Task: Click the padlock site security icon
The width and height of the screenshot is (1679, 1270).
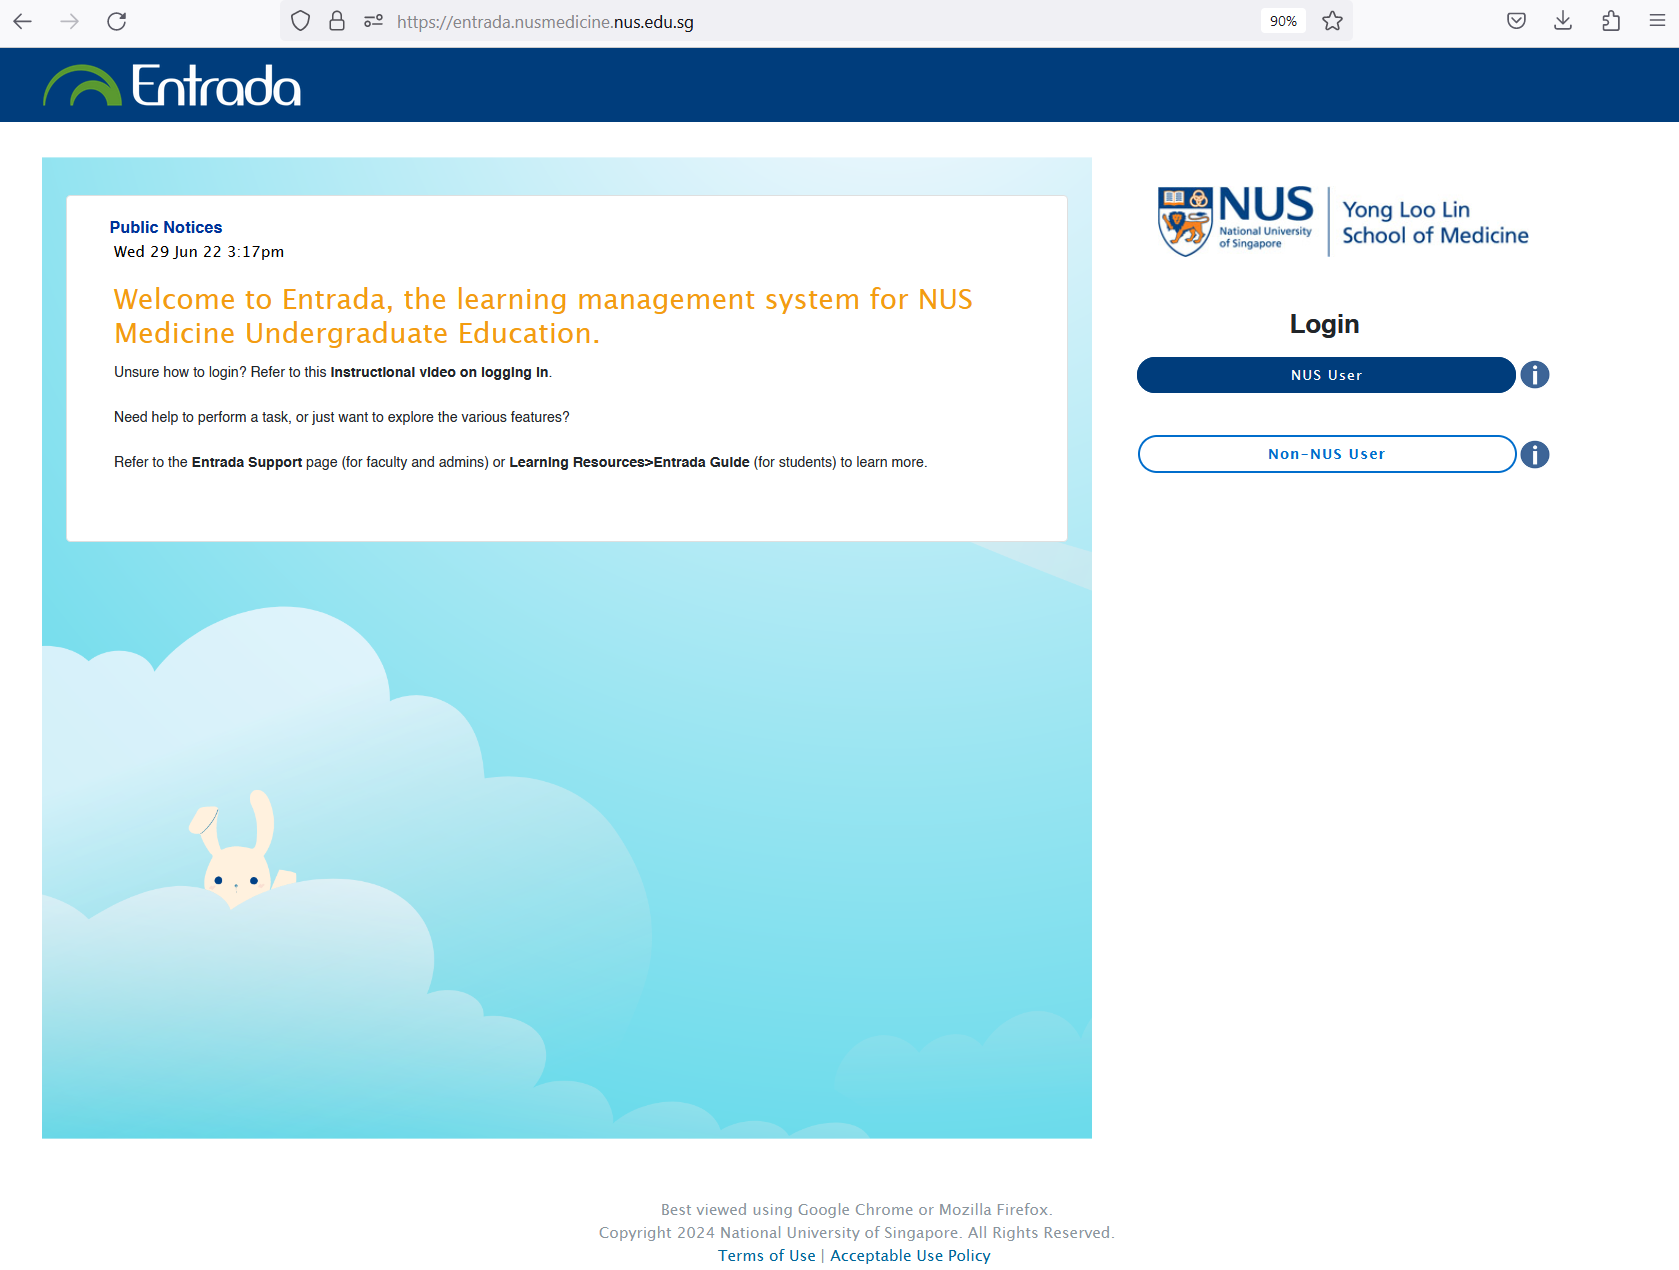Action: 337,21
